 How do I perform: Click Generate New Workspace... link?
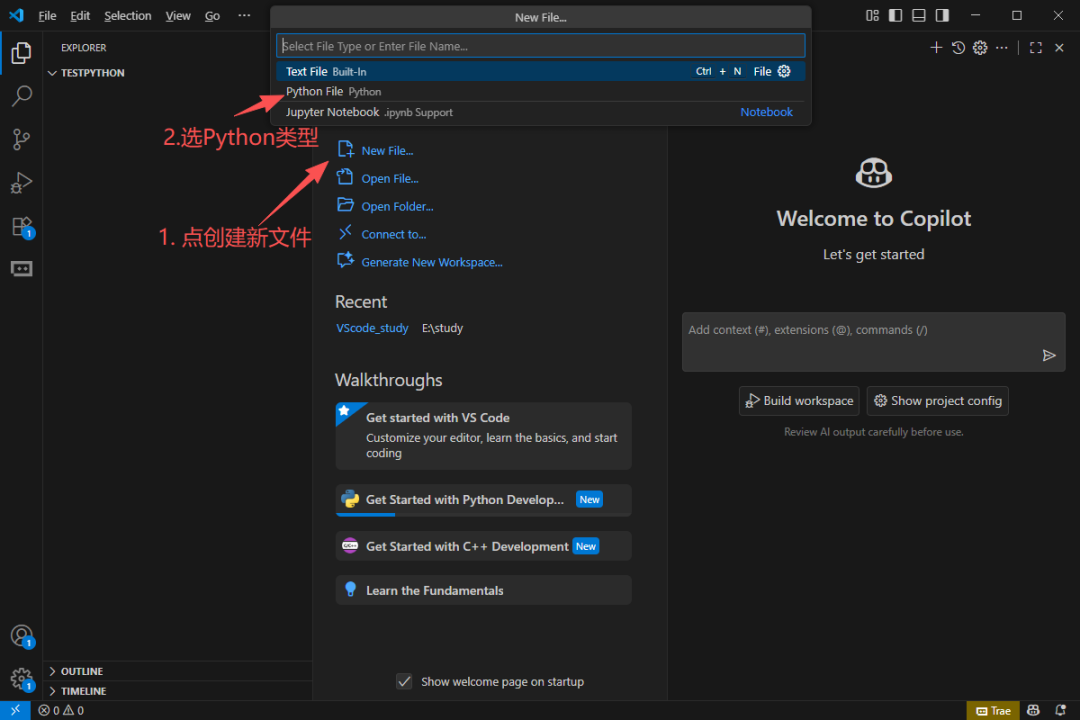(x=432, y=263)
